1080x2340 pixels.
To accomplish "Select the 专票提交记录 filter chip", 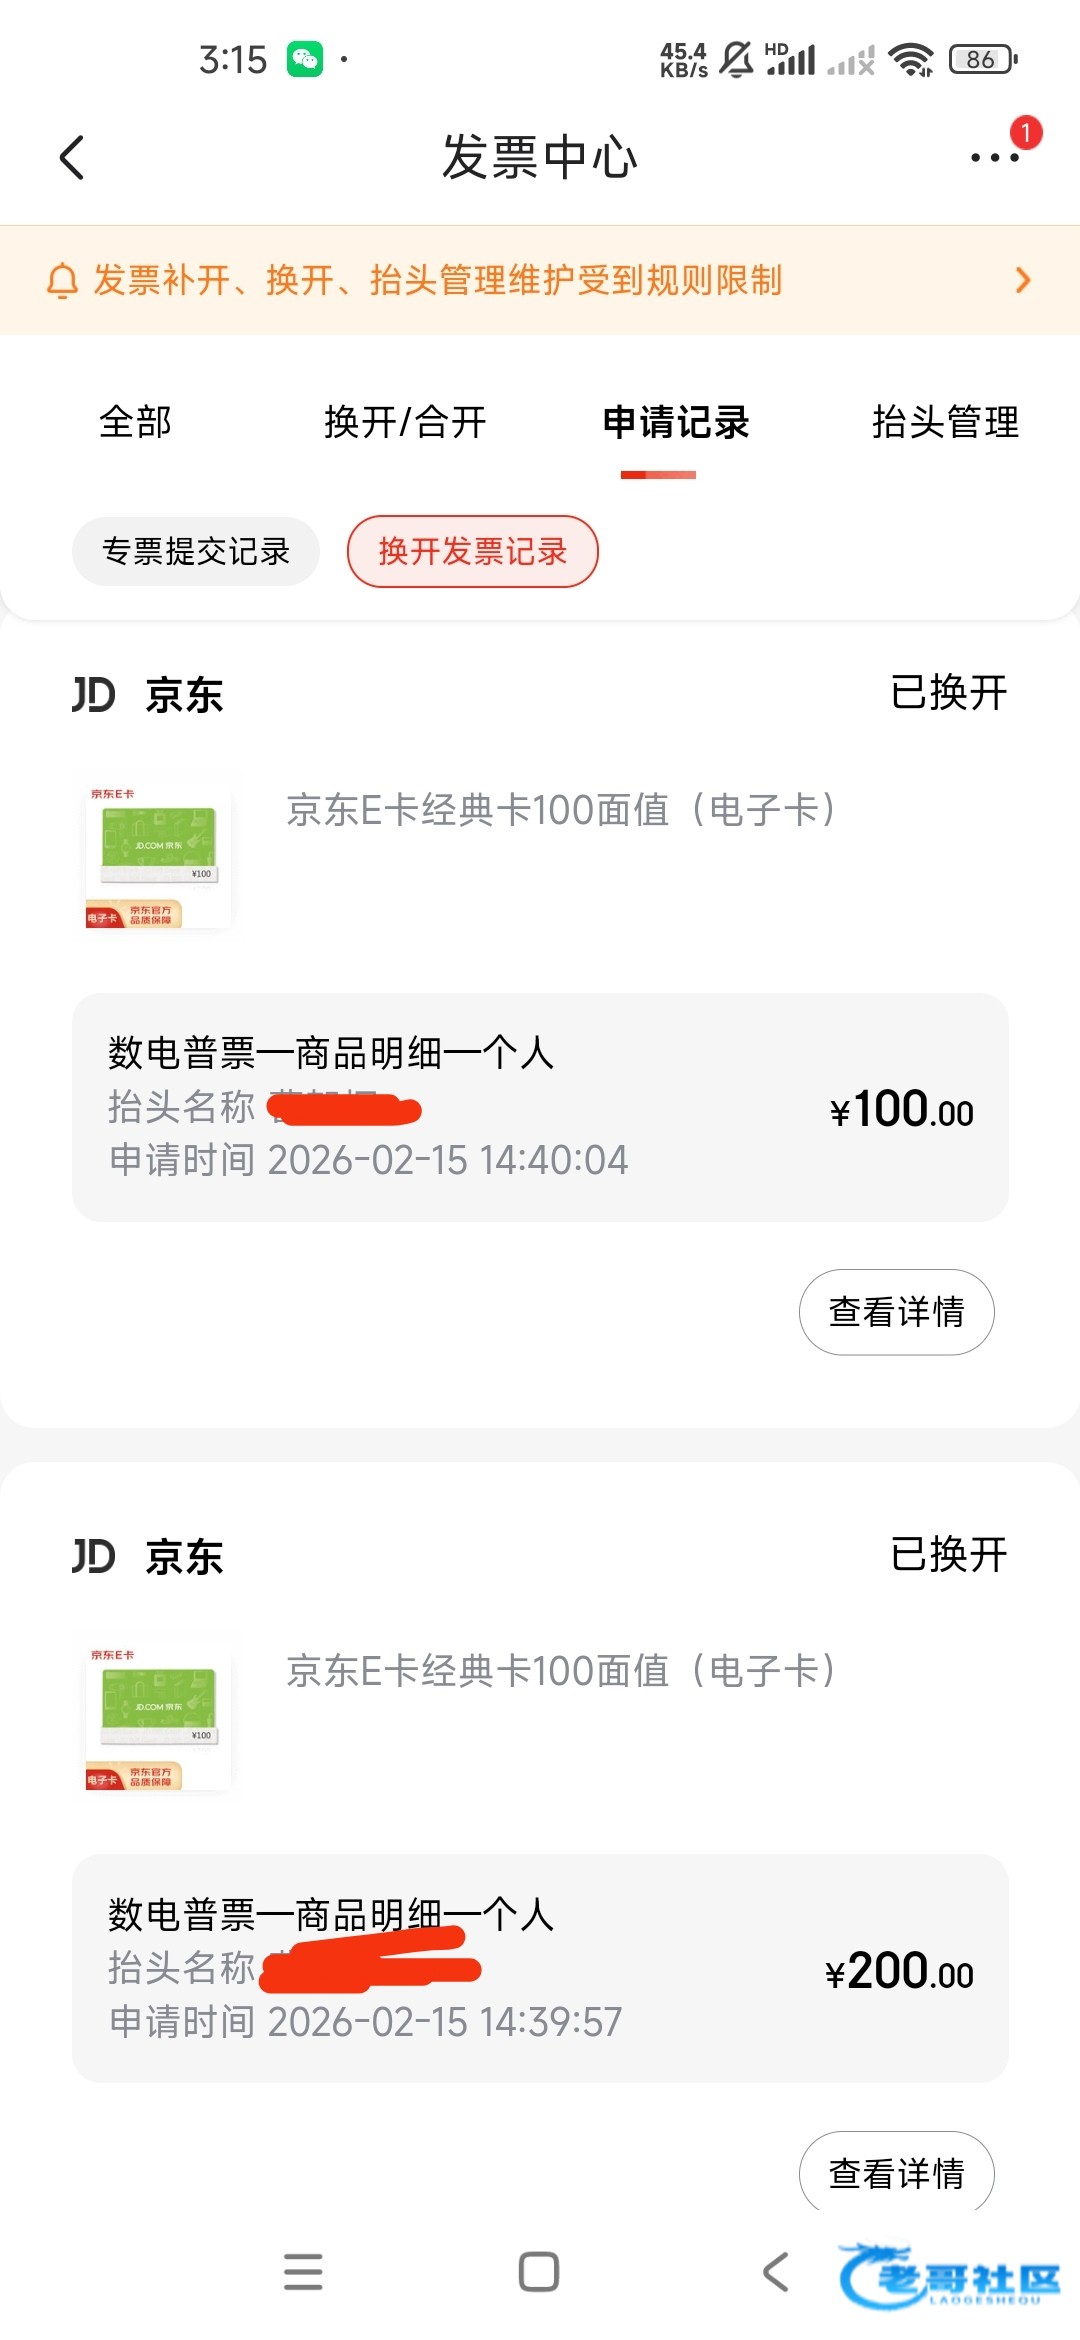I will click(196, 551).
